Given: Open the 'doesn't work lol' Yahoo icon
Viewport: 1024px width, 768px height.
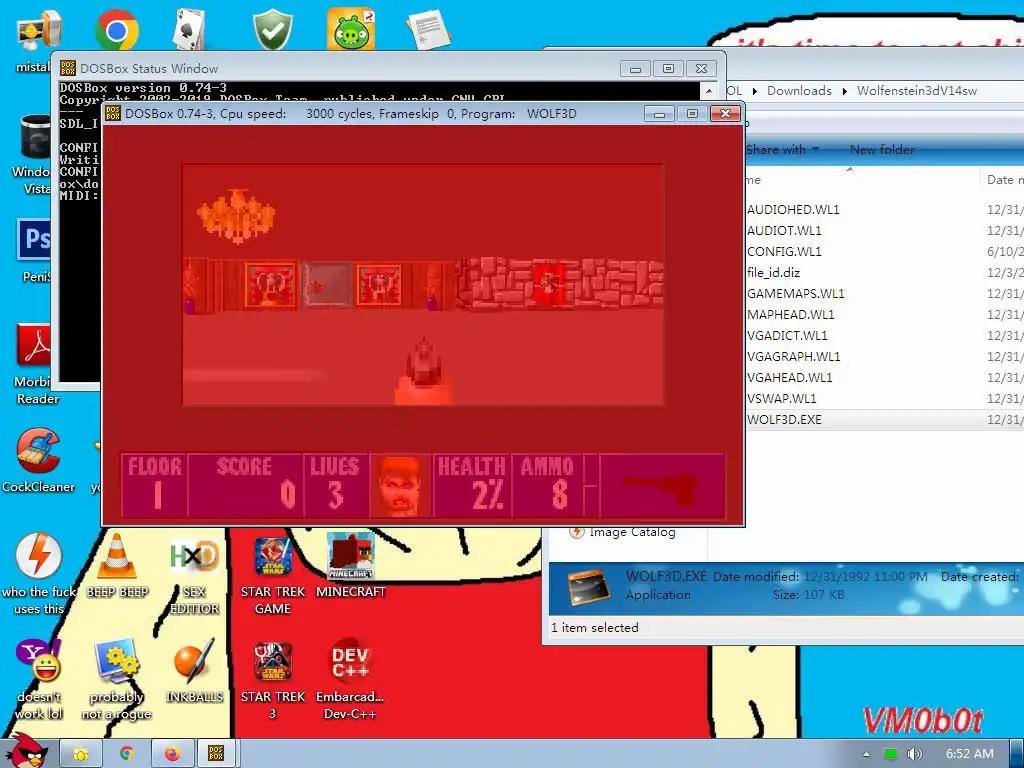Looking at the screenshot, I should (39, 679).
